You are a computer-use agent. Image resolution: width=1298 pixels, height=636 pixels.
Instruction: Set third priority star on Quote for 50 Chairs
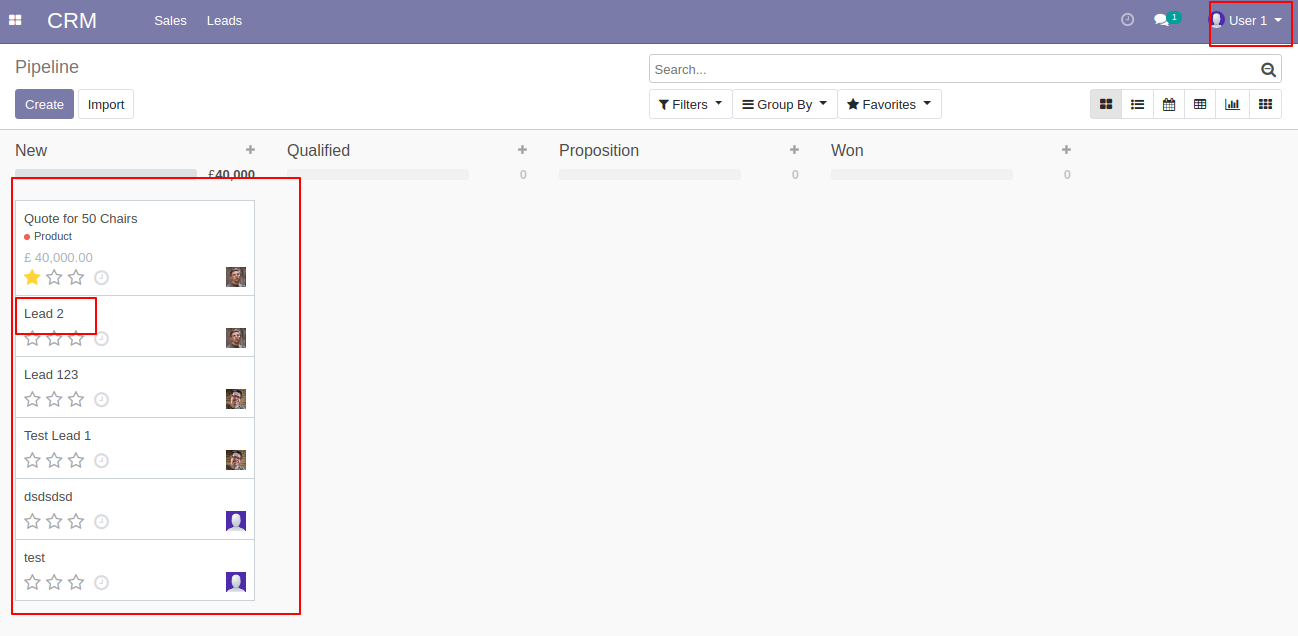pyautogui.click(x=76, y=277)
